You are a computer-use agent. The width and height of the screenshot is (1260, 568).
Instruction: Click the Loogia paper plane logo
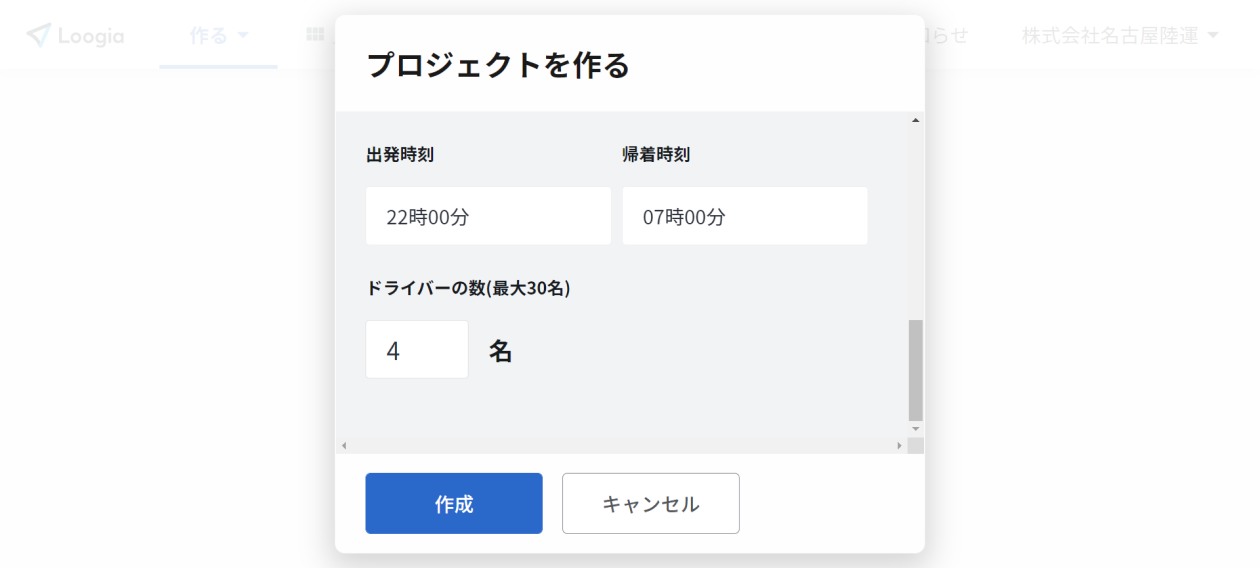click(38, 35)
